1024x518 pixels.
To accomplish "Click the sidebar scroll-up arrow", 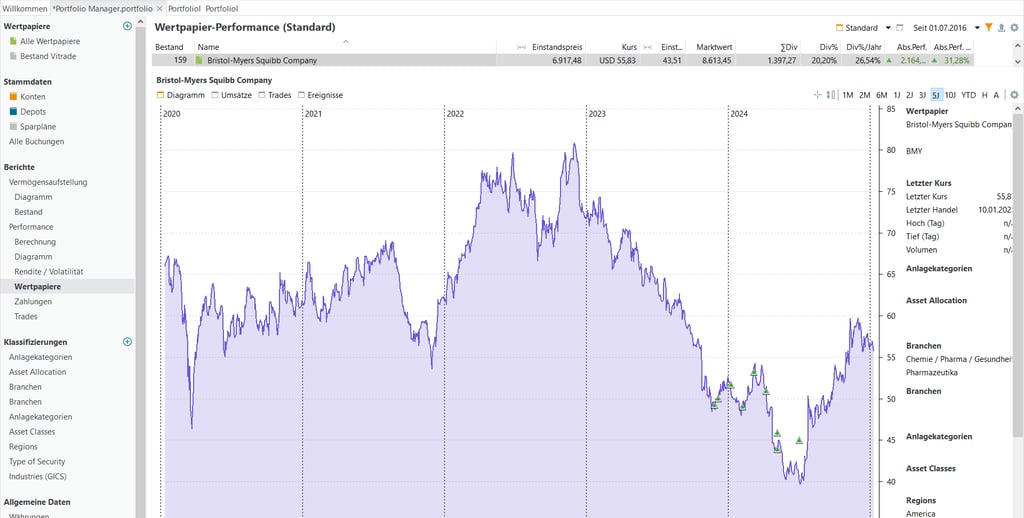I will 140,22.
